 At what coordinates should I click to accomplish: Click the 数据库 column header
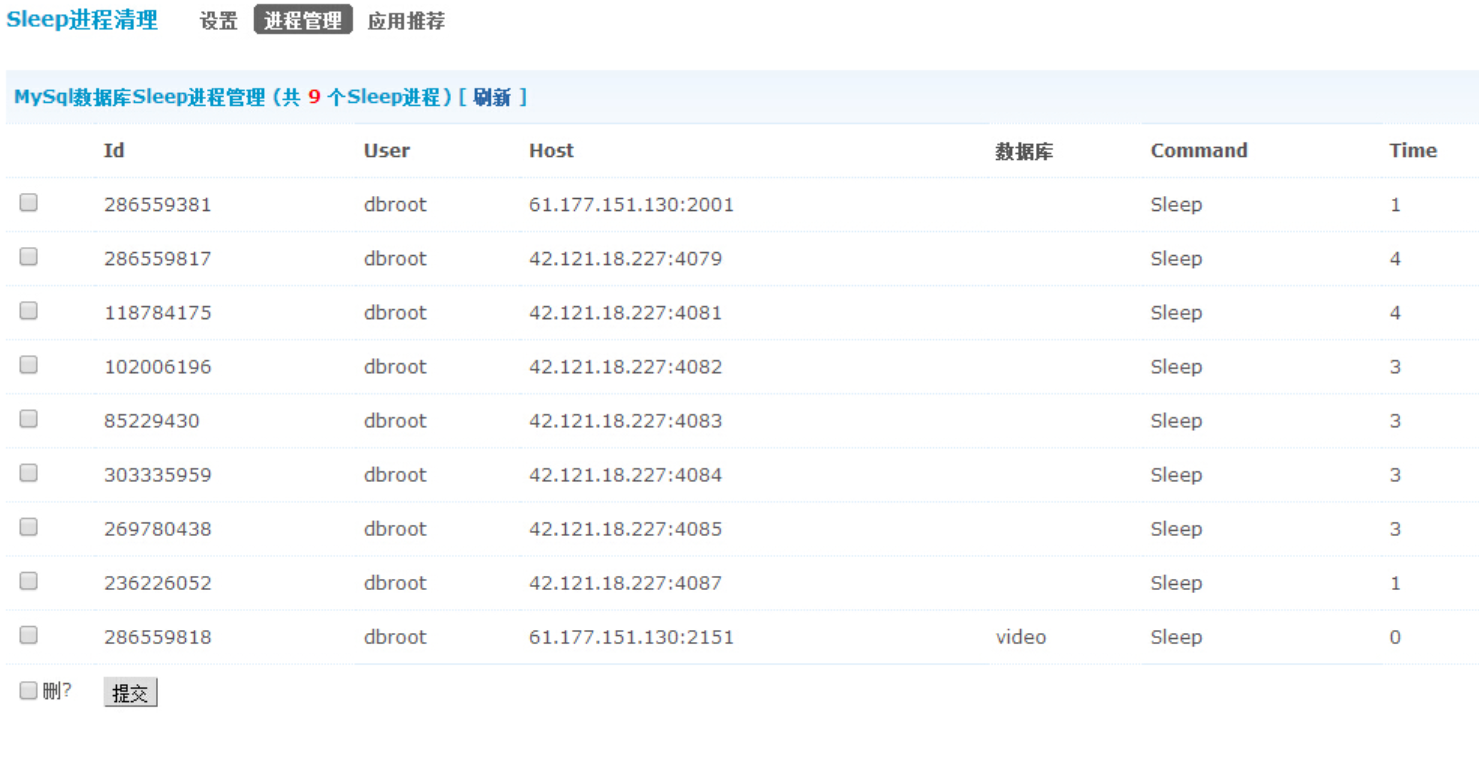point(1024,151)
